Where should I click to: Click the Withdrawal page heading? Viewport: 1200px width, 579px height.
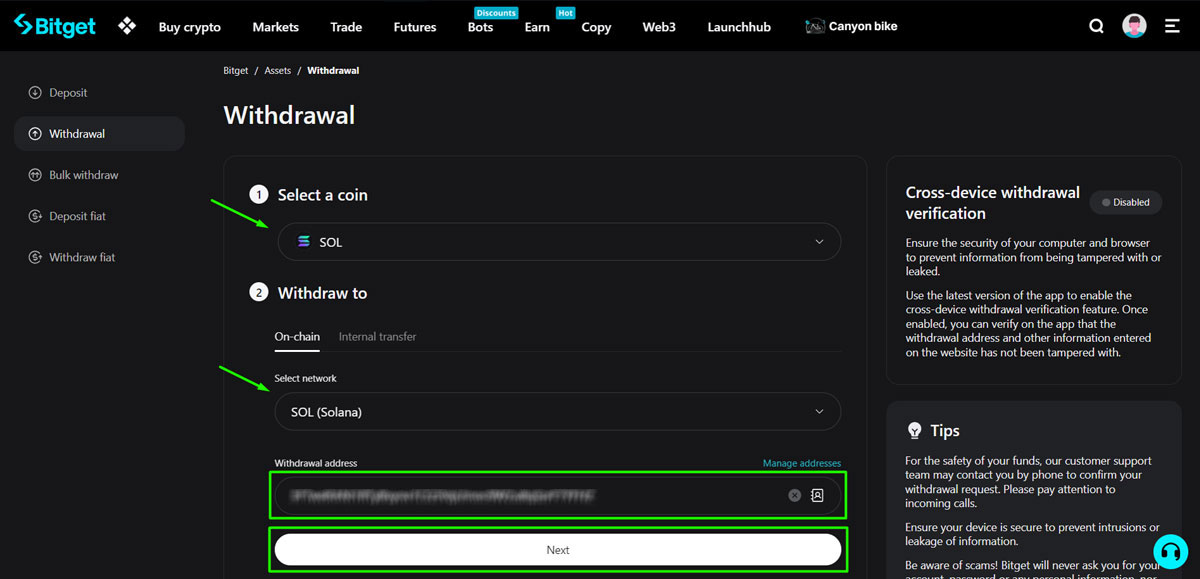(x=289, y=115)
